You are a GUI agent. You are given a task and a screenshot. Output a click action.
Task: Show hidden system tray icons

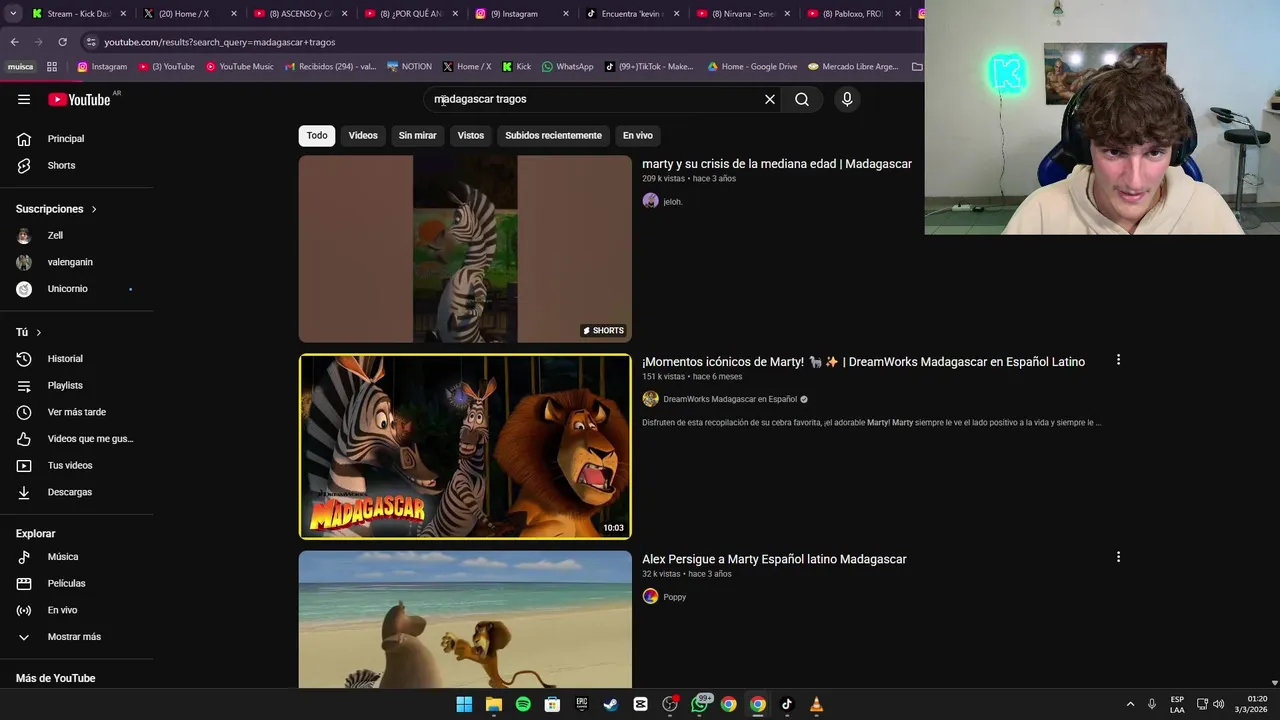coord(1130,704)
